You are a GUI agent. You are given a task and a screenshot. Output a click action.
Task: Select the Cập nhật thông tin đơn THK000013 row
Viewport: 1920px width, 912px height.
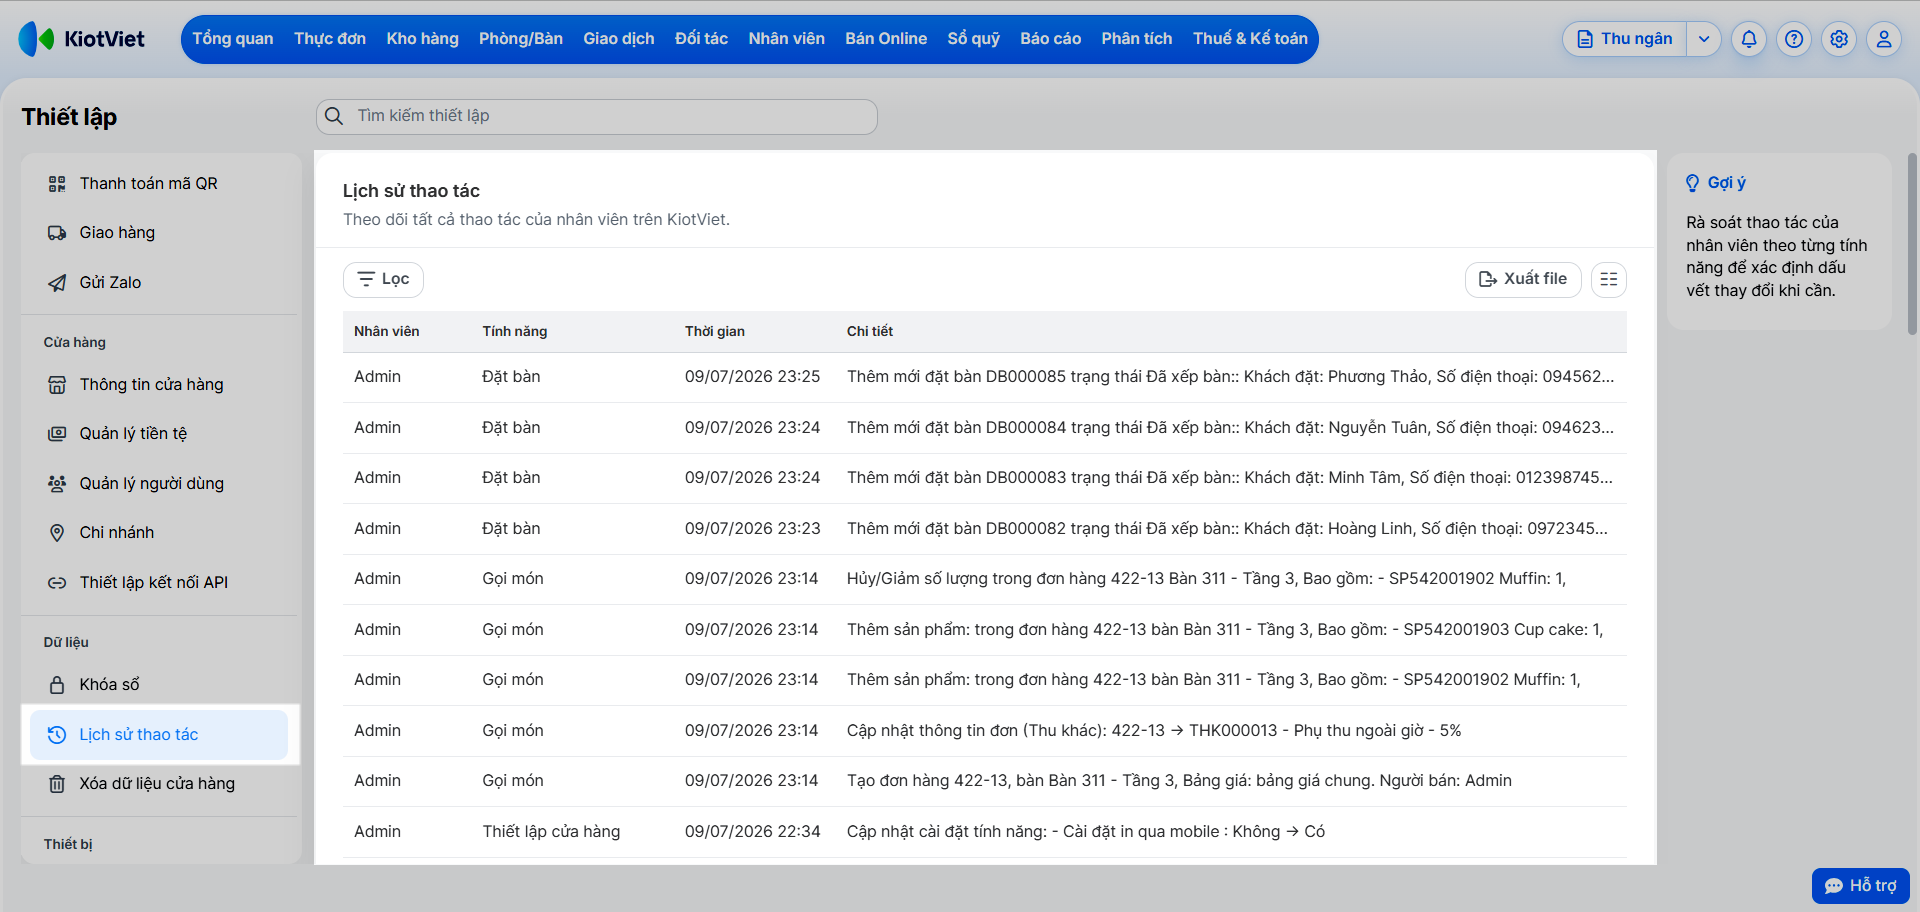click(985, 731)
